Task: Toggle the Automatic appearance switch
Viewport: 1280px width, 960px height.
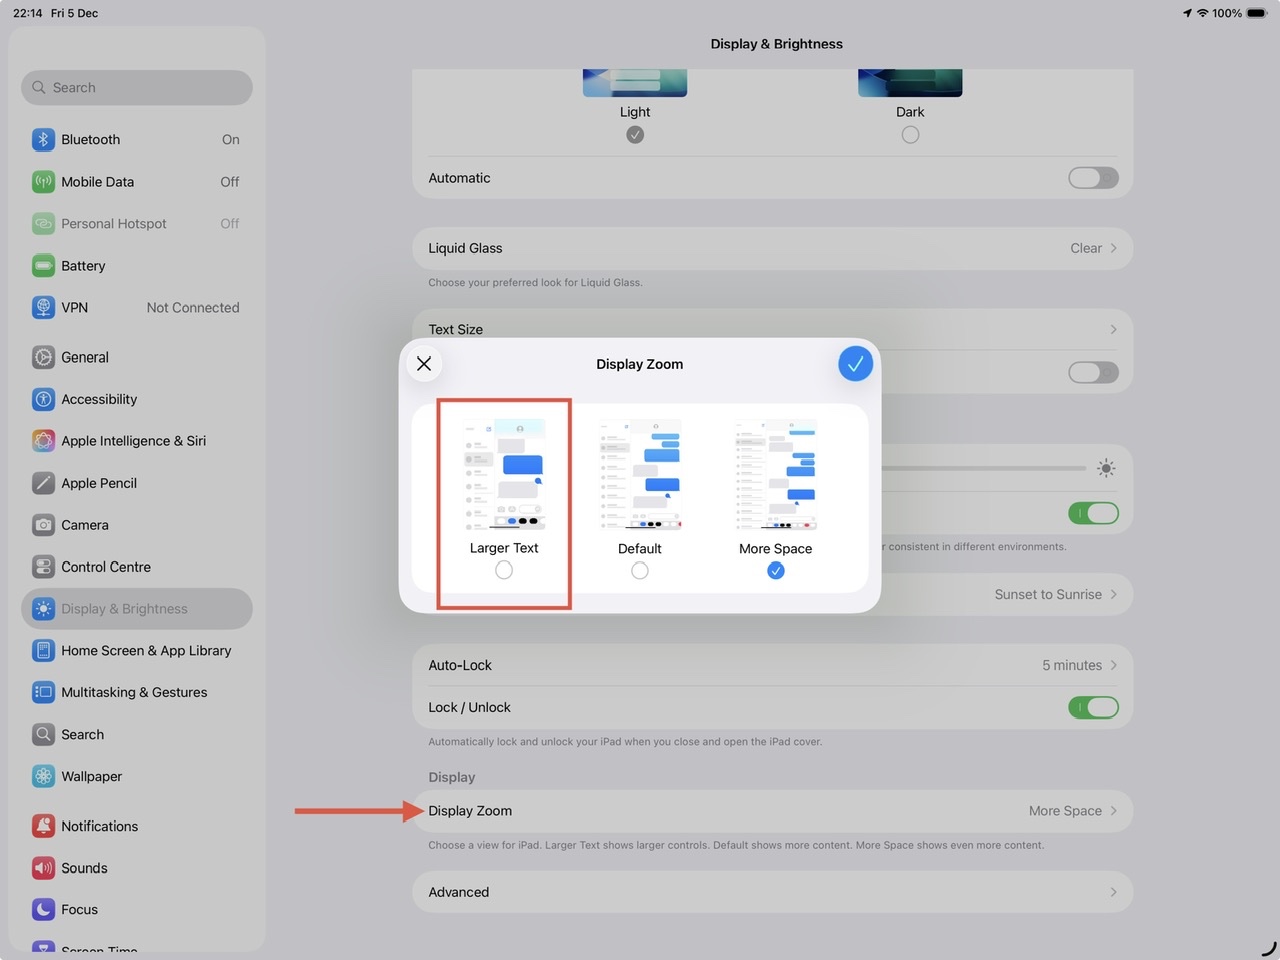Action: (x=1093, y=178)
